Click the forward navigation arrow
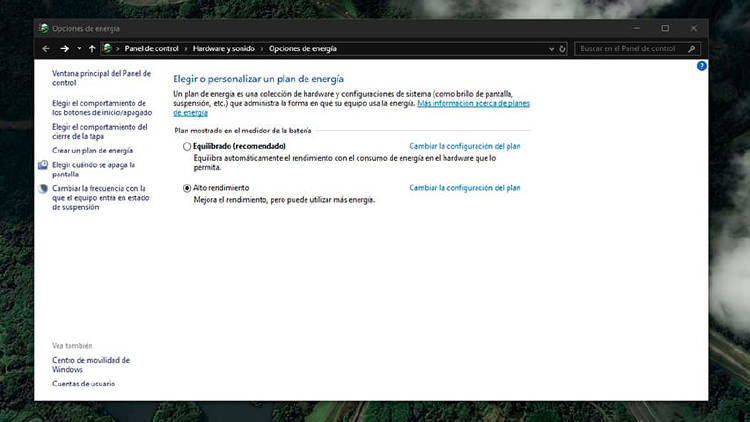Viewport: 750px width, 422px height. [64, 48]
